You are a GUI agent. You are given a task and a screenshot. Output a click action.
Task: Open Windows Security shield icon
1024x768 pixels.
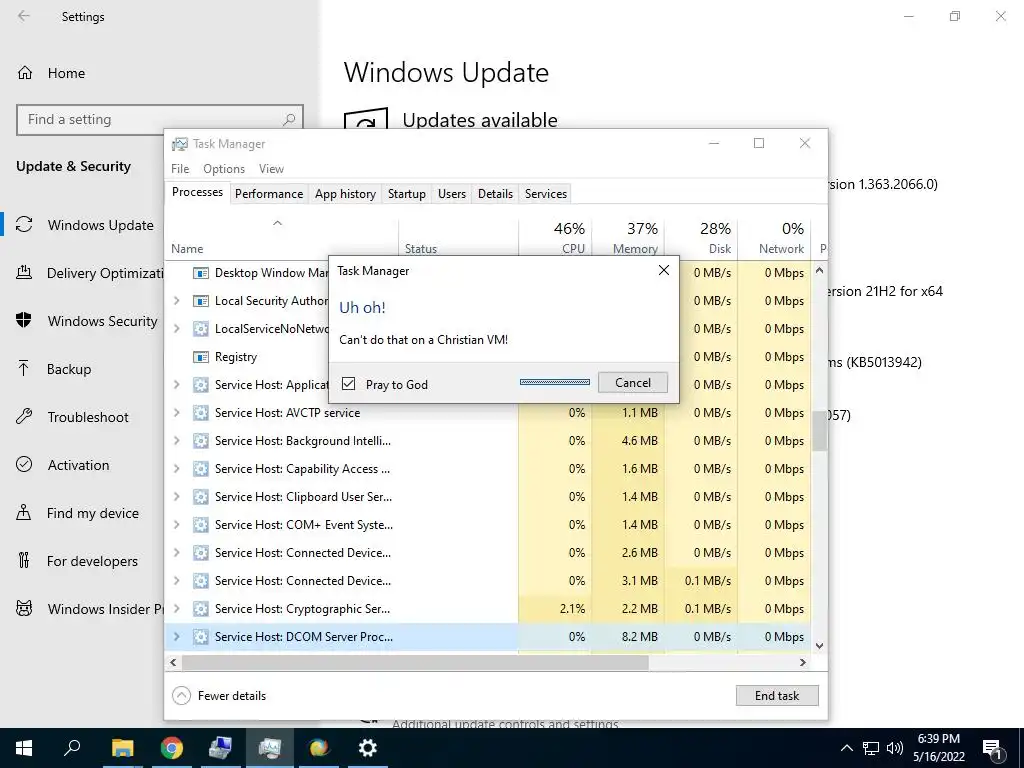pos(24,321)
